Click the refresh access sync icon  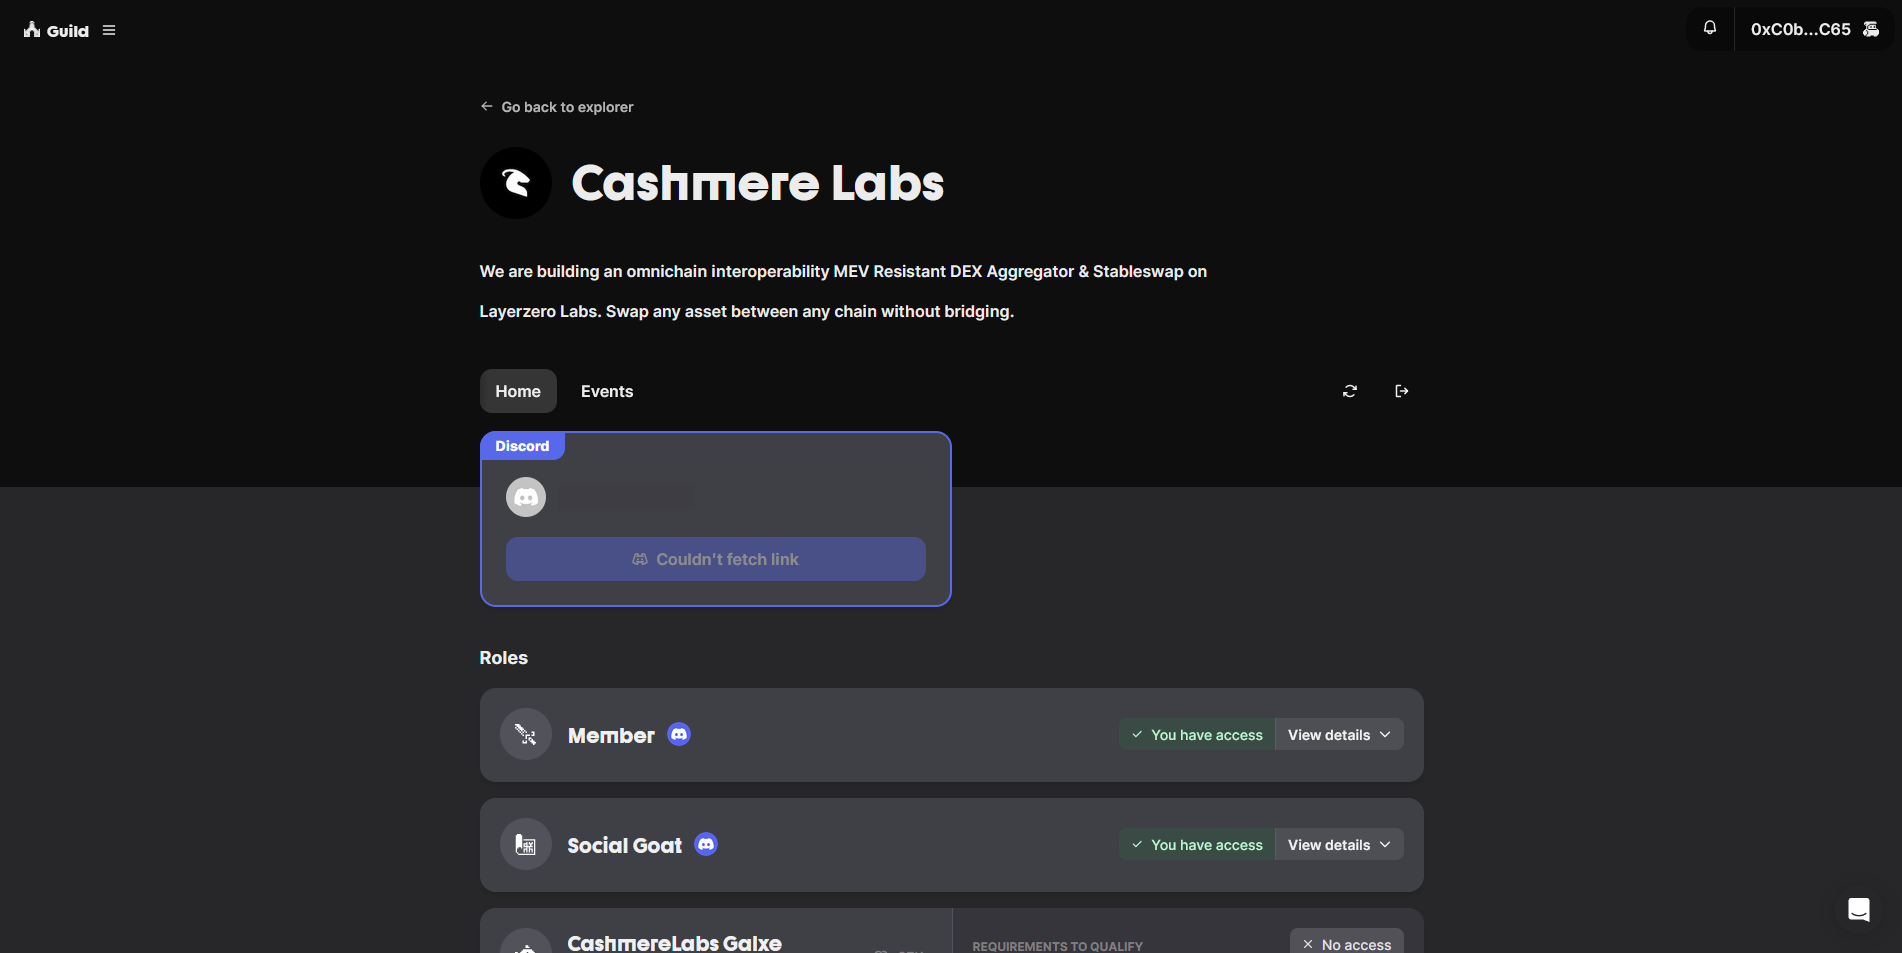click(x=1350, y=391)
